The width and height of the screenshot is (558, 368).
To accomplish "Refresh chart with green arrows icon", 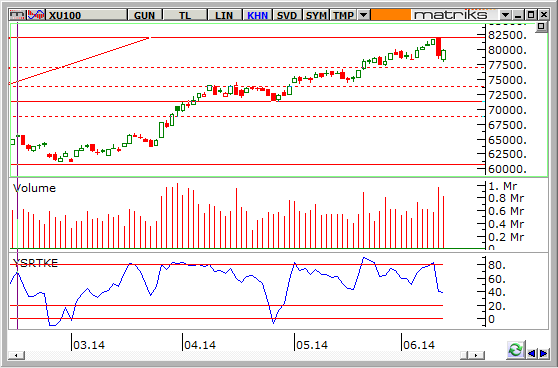I will click(x=516, y=350).
